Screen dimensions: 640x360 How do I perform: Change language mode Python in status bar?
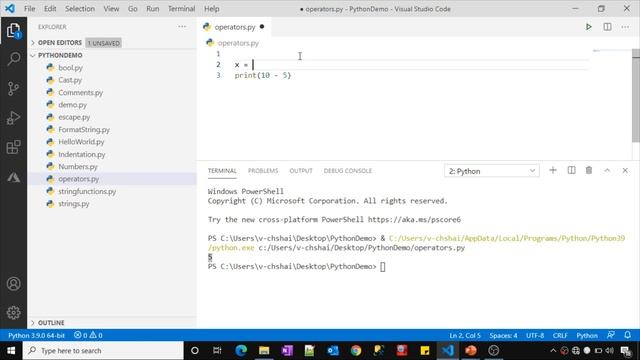point(587,336)
